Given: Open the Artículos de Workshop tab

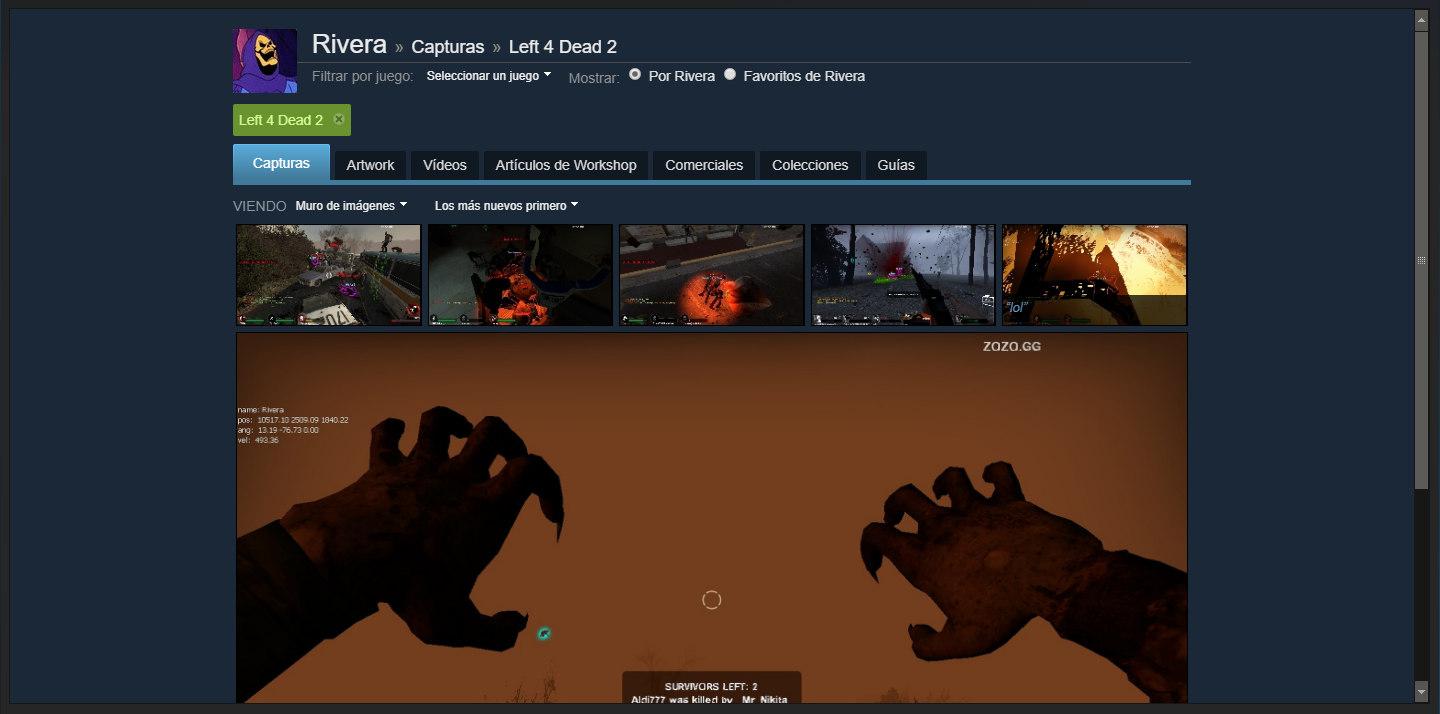Looking at the screenshot, I should point(566,165).
